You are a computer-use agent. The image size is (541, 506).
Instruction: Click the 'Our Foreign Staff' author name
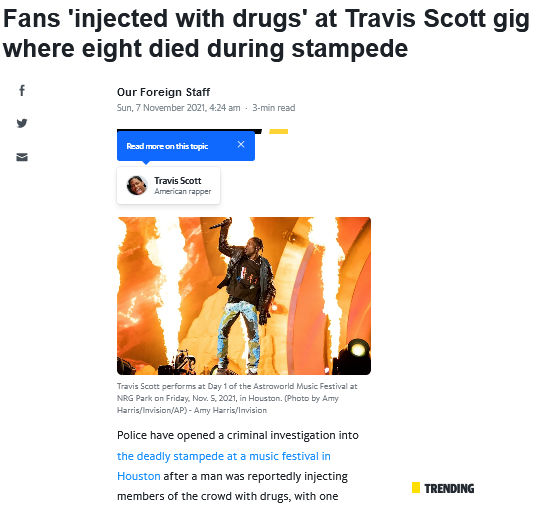coord(163,92)
